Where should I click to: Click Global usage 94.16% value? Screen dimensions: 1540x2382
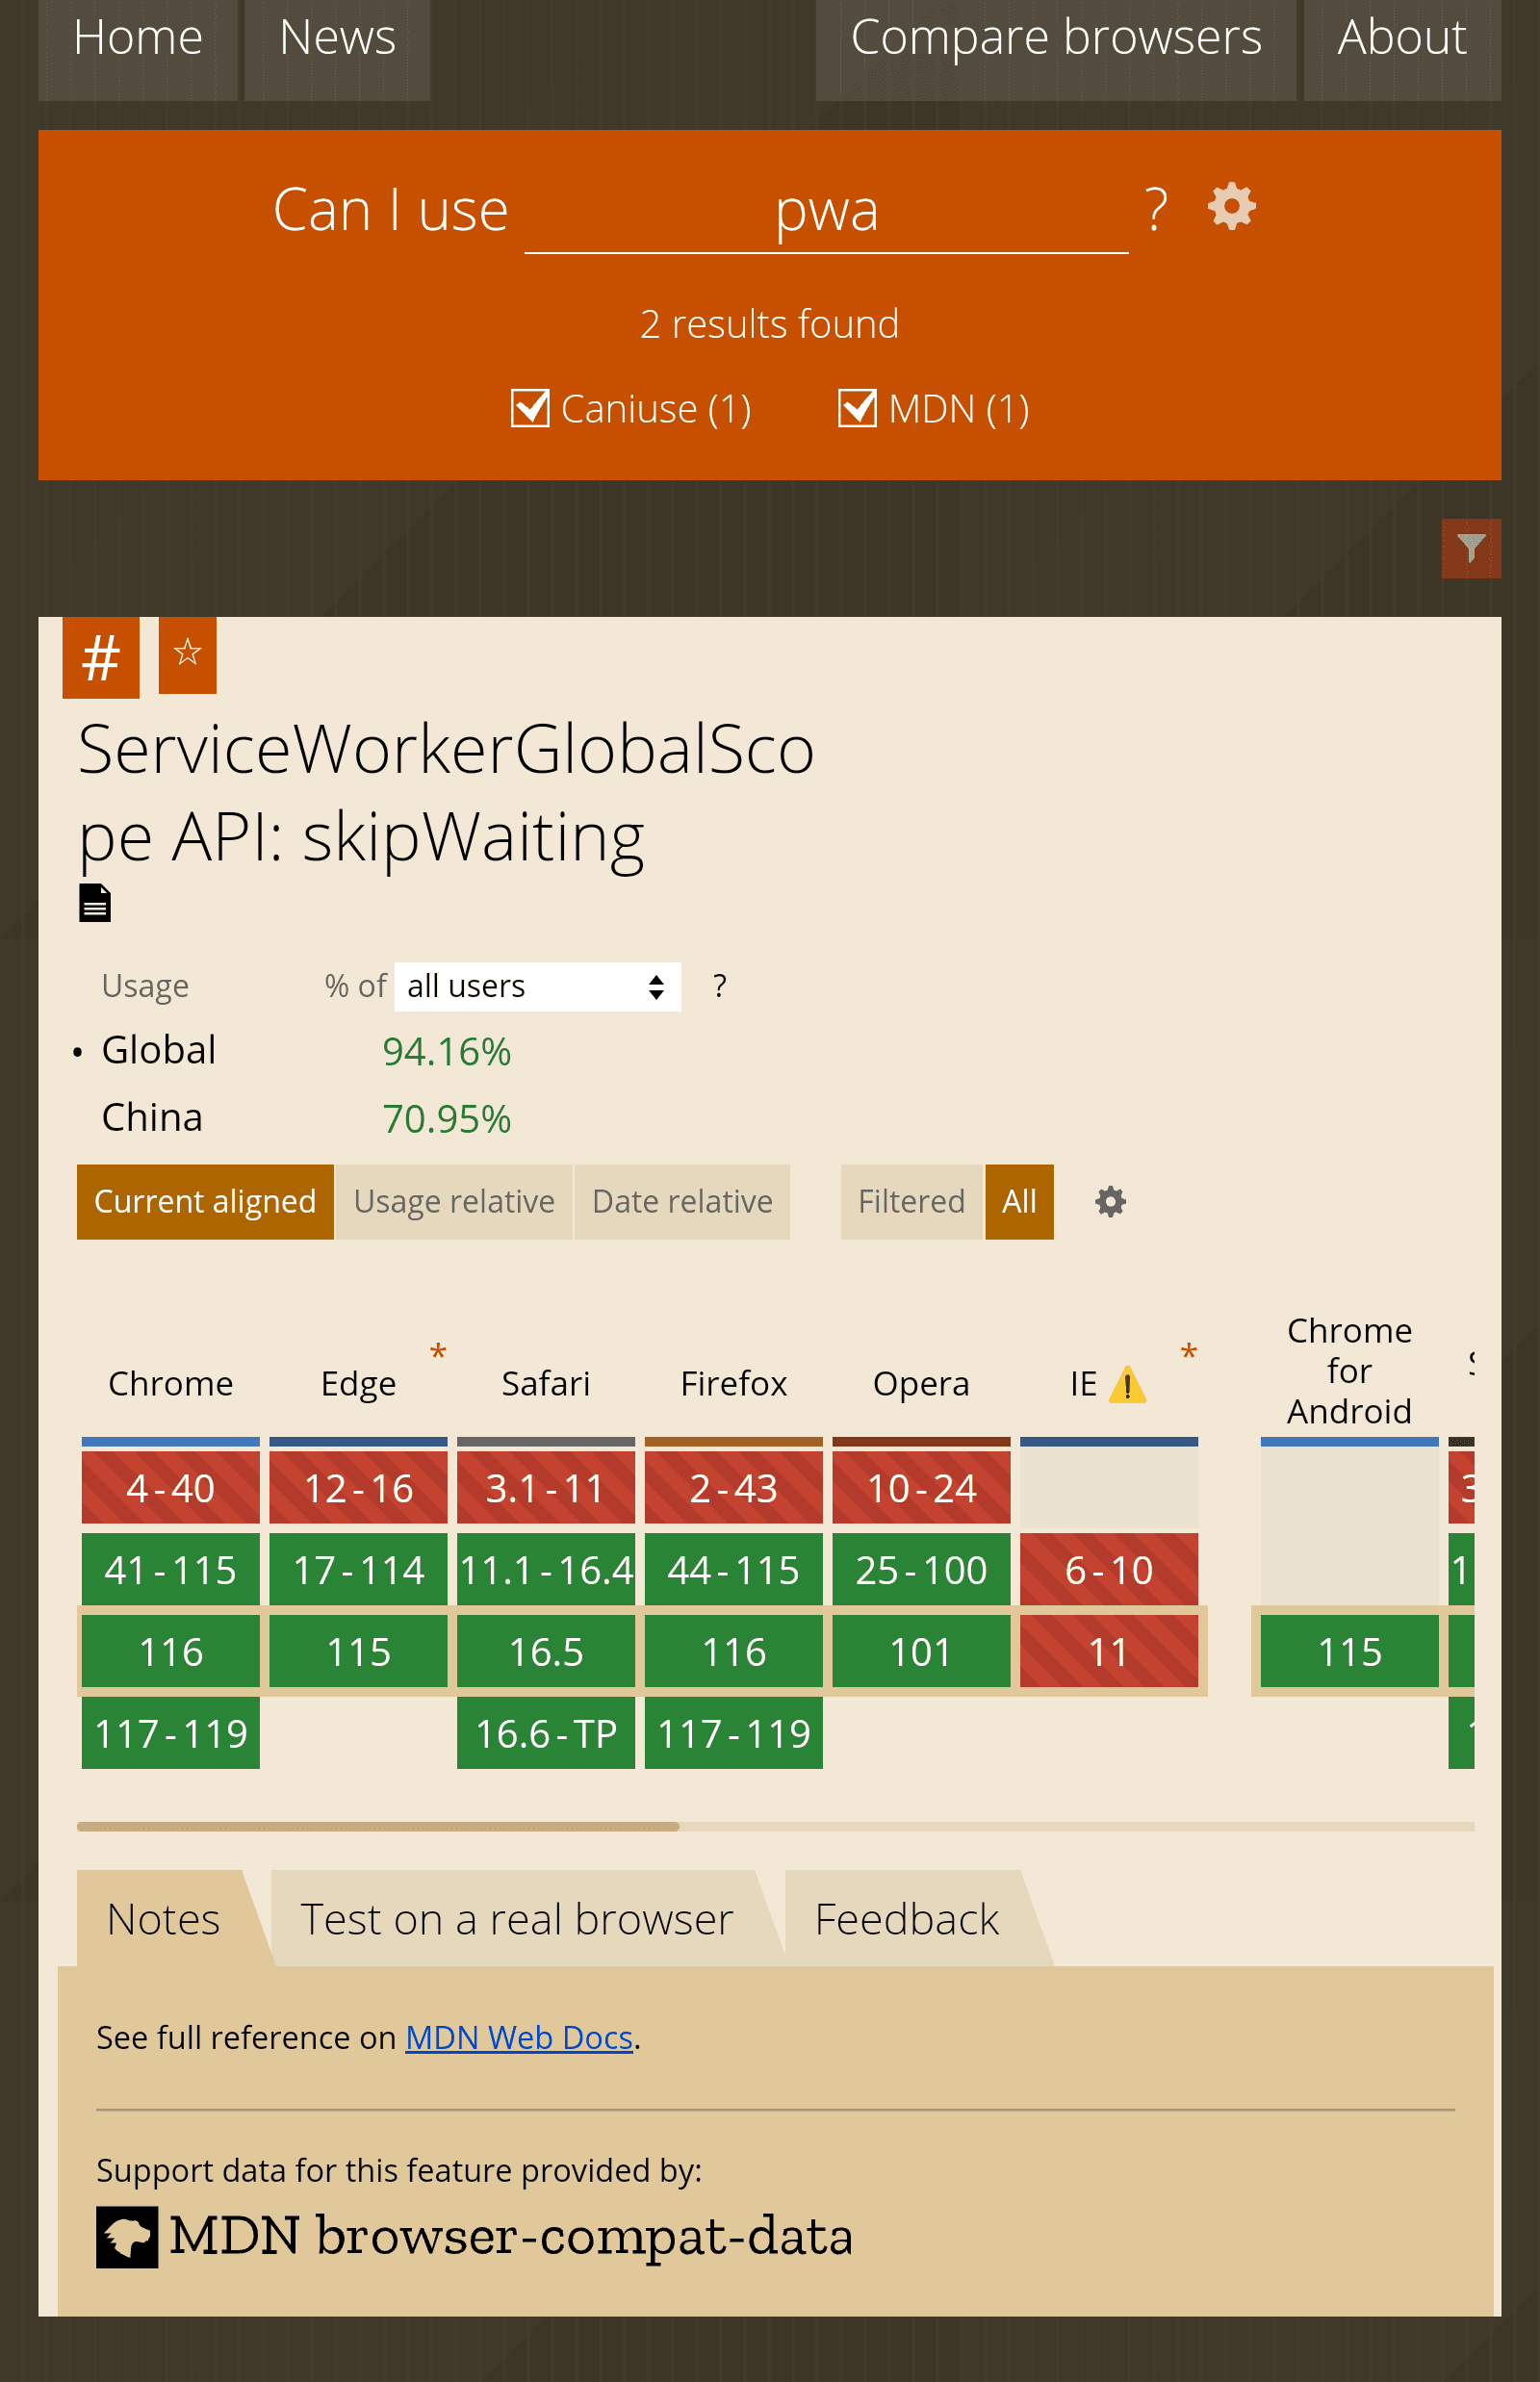pyautogui.click(x=447, y=1051)
